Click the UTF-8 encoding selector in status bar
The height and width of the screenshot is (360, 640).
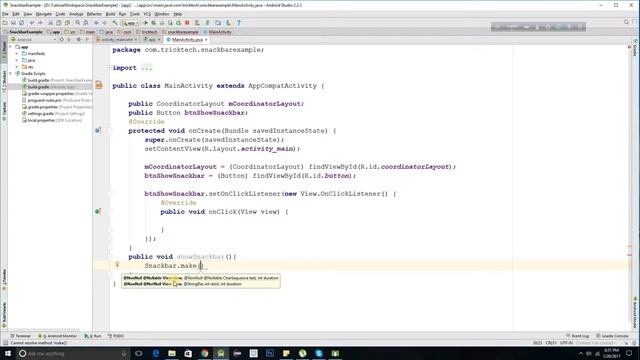[566, 343]
